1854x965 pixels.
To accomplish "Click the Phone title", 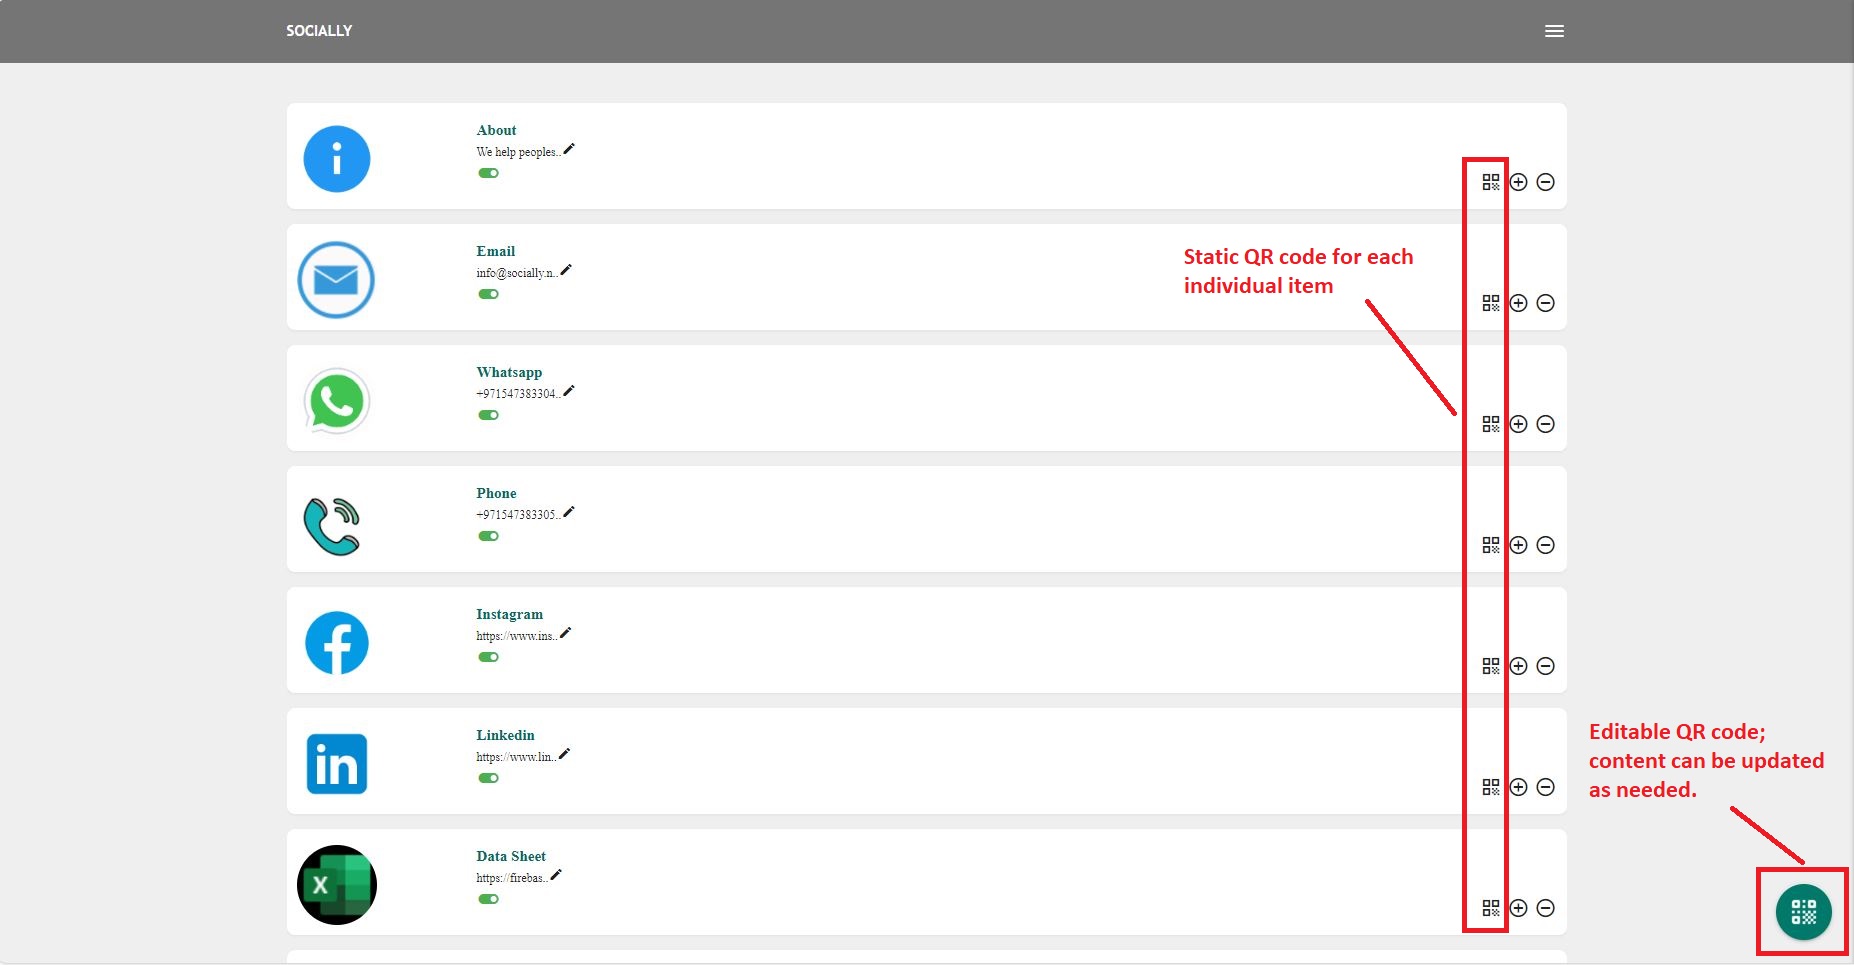I will pyautogui.click(x=496, y=493).
